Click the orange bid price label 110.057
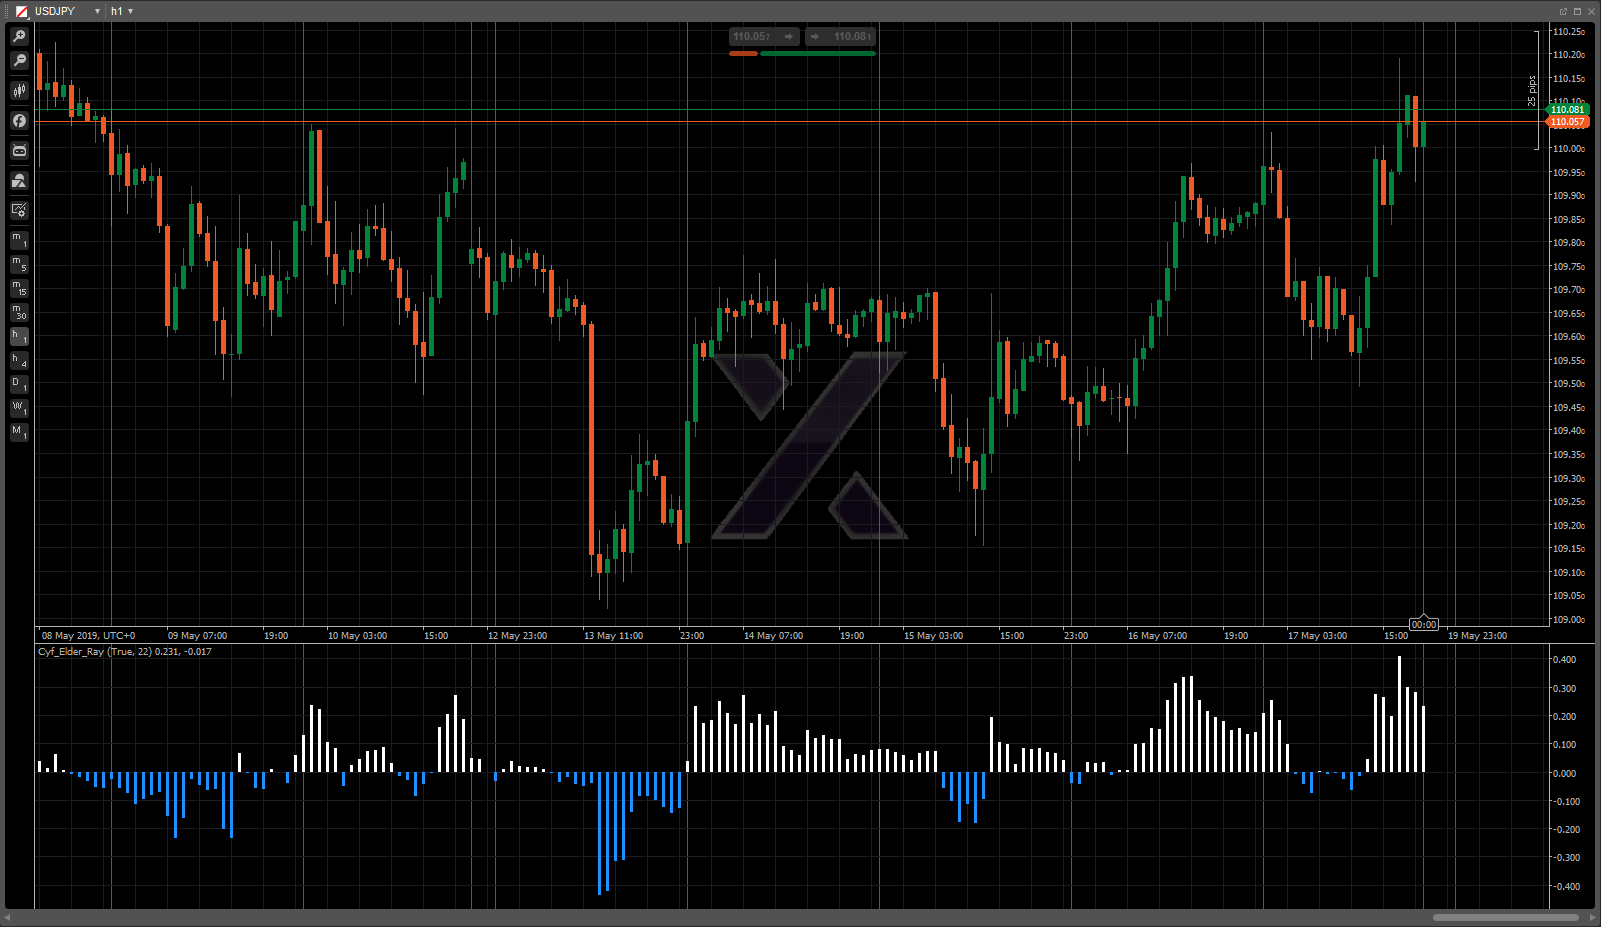Viewport: 1601px width, 927px height. pos(1567,122)
